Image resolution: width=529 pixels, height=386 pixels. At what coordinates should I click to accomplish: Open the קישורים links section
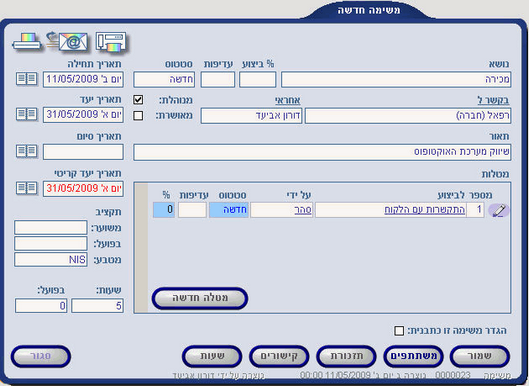[279, 356]
